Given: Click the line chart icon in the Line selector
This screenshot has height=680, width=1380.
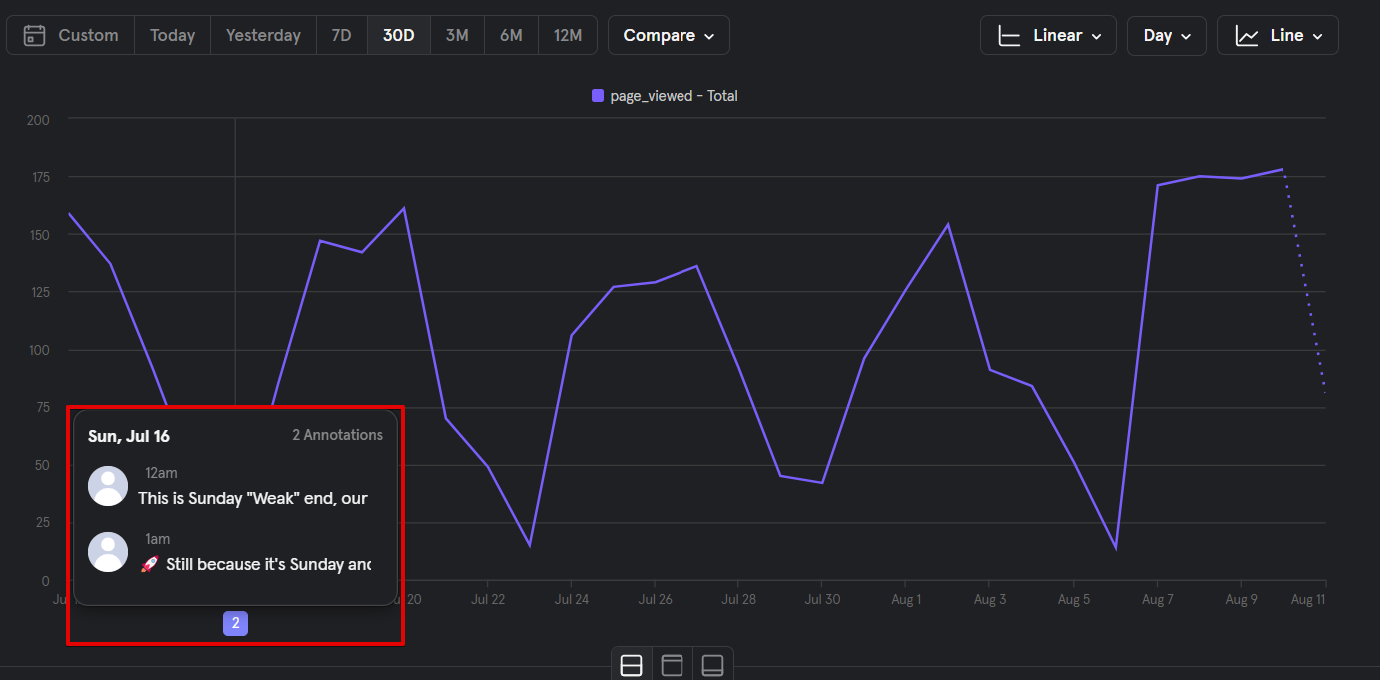Looking at the screenshot, I should pyautogui.click(x=1247, y=36).
